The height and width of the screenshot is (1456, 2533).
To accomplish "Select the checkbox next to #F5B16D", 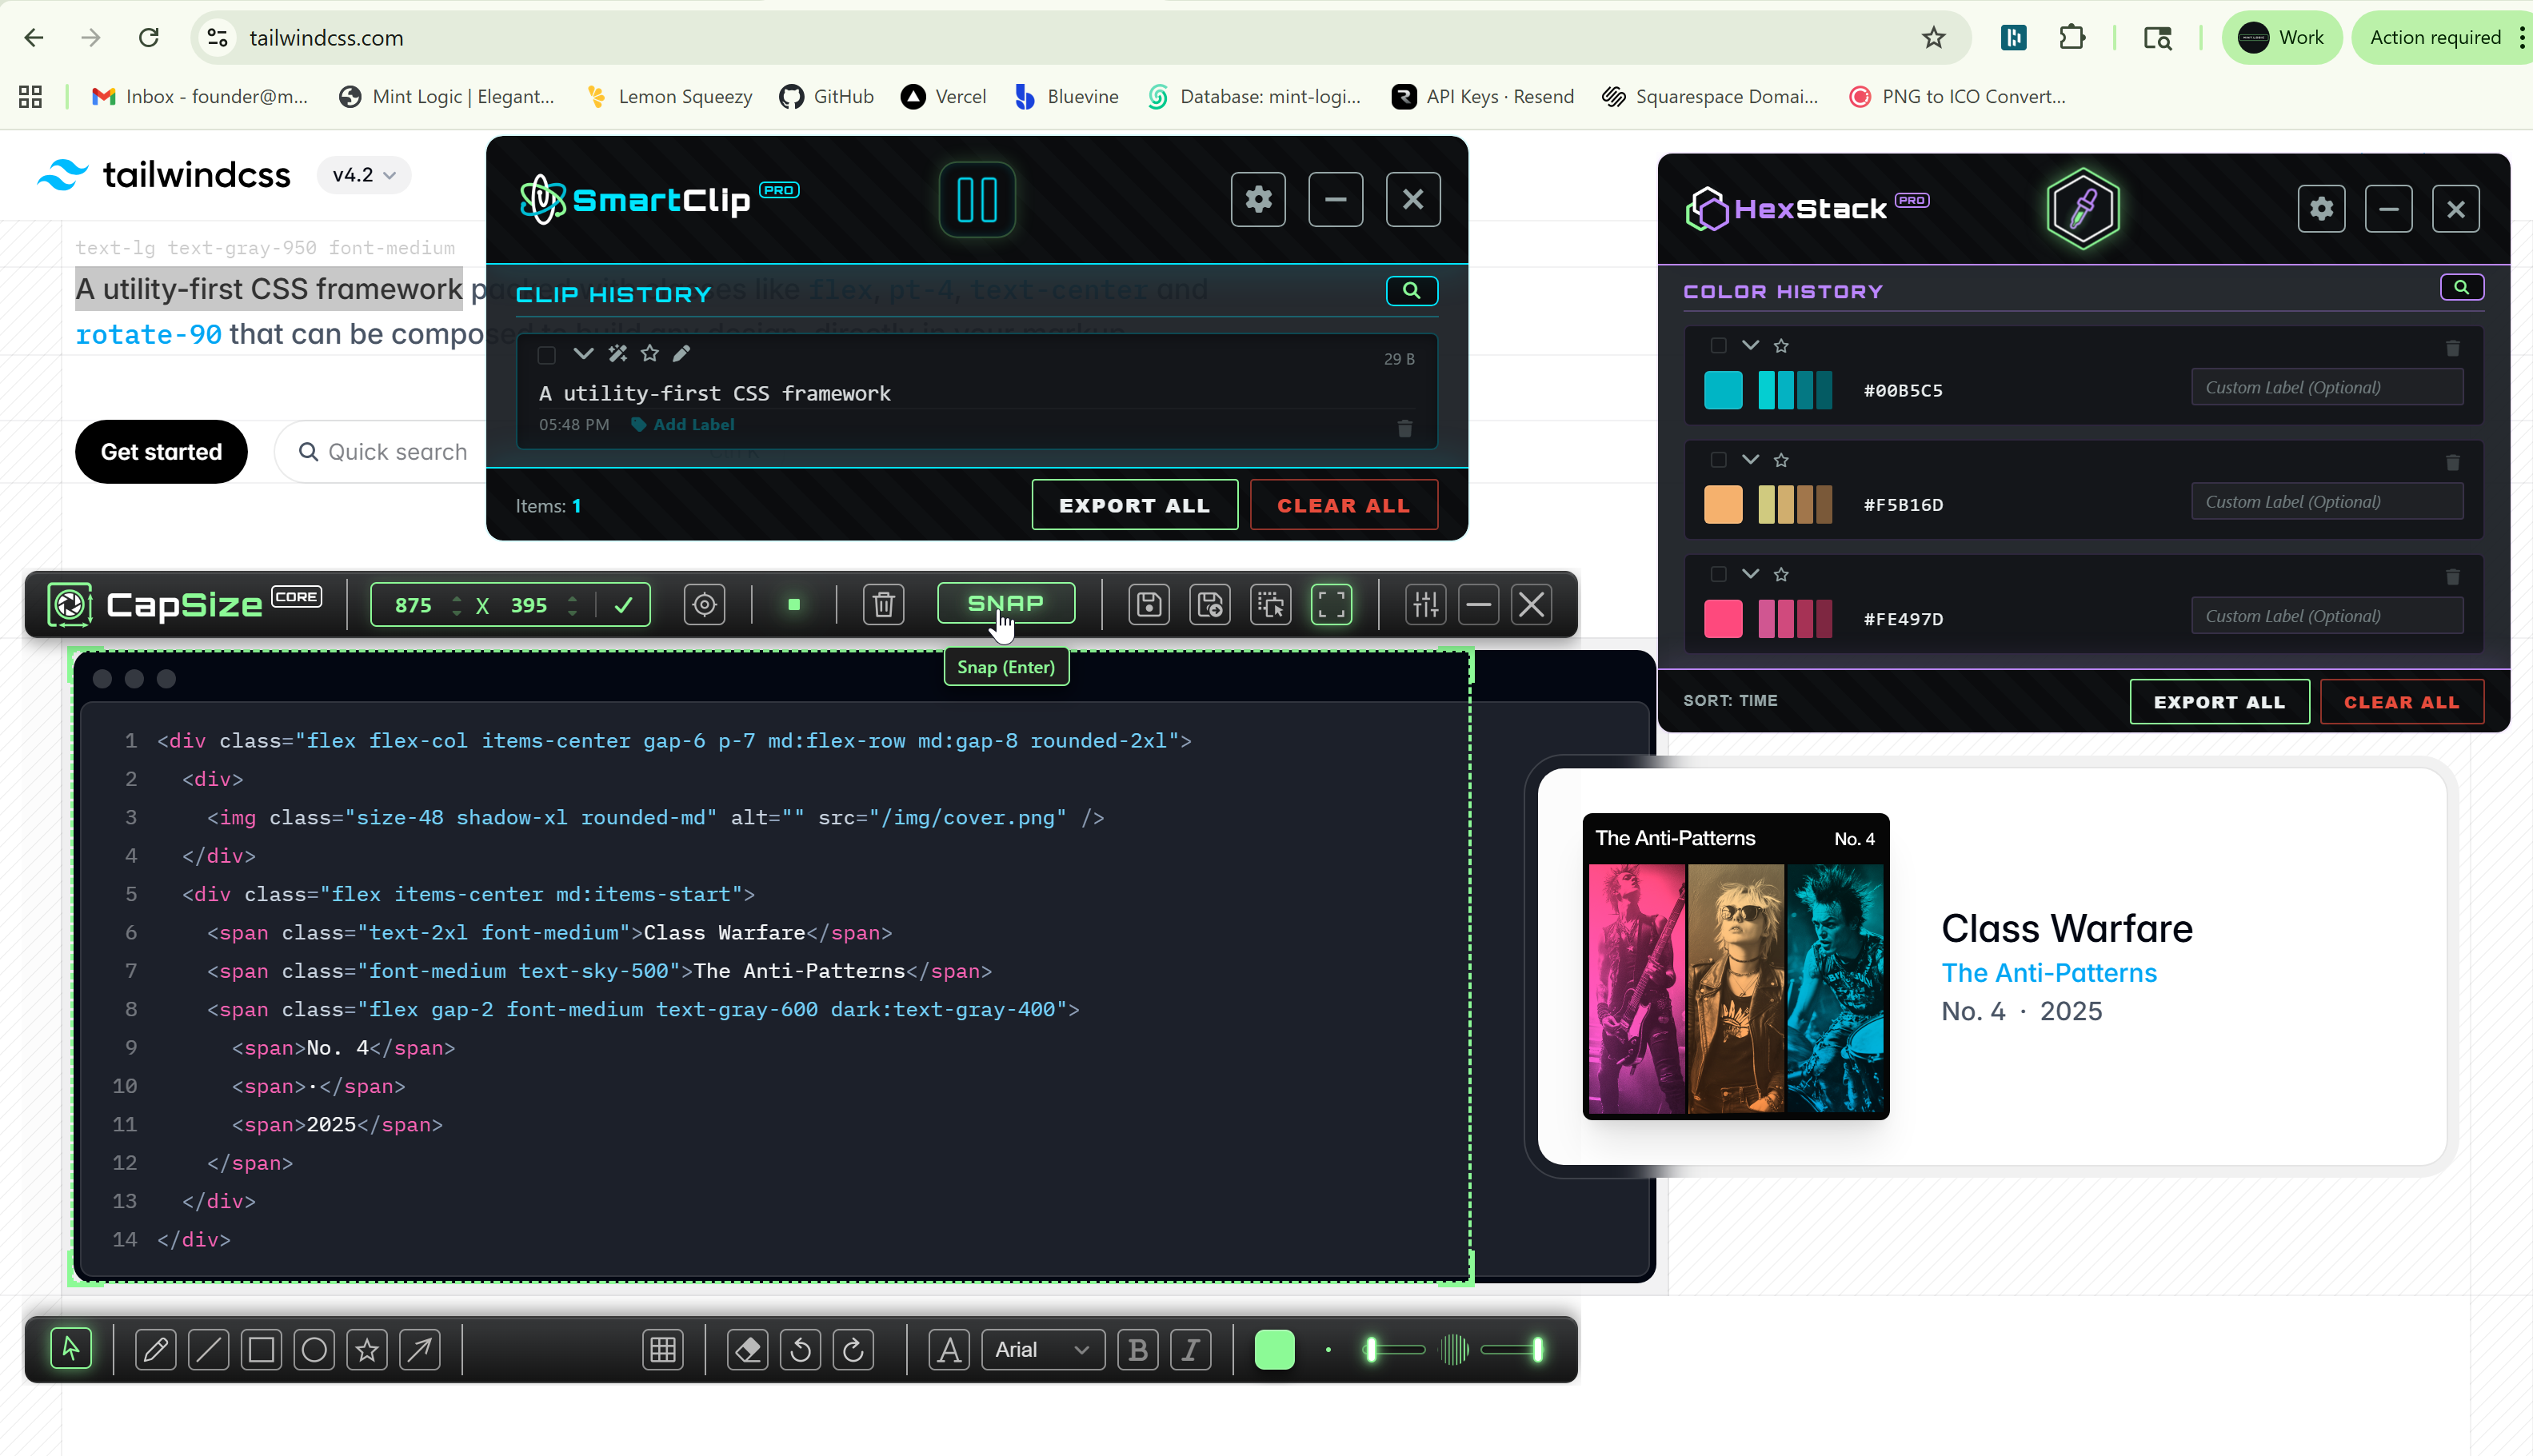I will (1719, 459).
